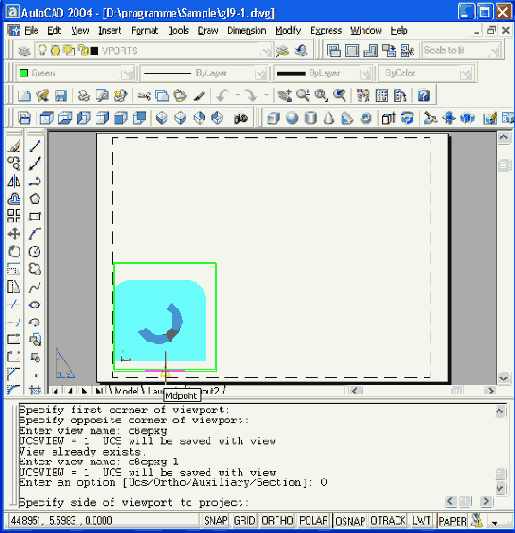This screenshot has height=533, width=515.
Task: Toggle OSNAP in the status bar
Action: pyautogui.click(x=350, y=521)
